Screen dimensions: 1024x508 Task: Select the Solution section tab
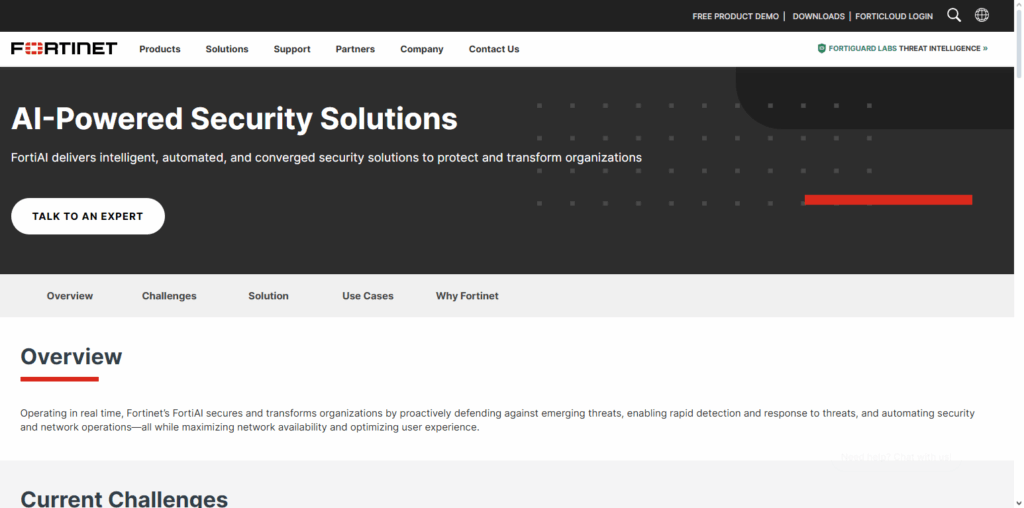268,296
